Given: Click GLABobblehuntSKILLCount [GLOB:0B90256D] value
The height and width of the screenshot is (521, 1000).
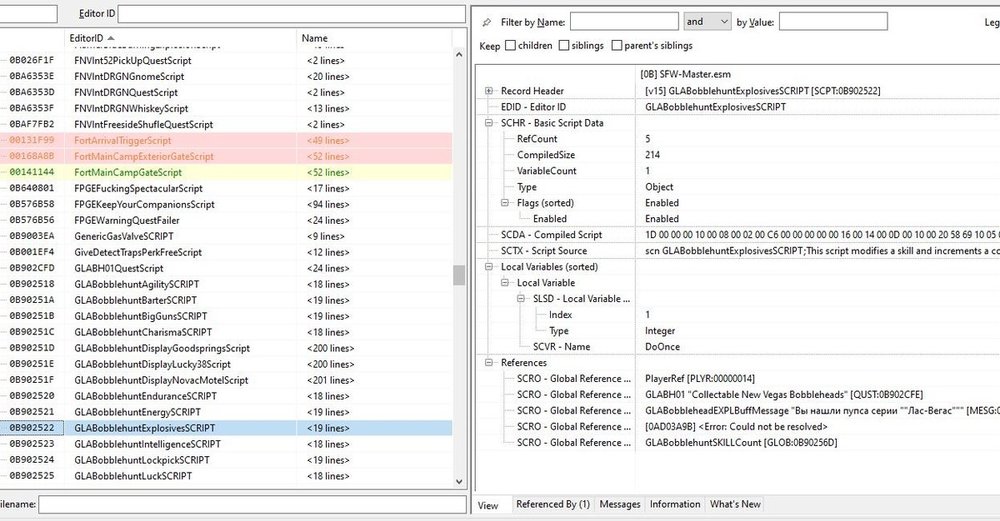Looking at the screenshot, I should click(741, 443).
